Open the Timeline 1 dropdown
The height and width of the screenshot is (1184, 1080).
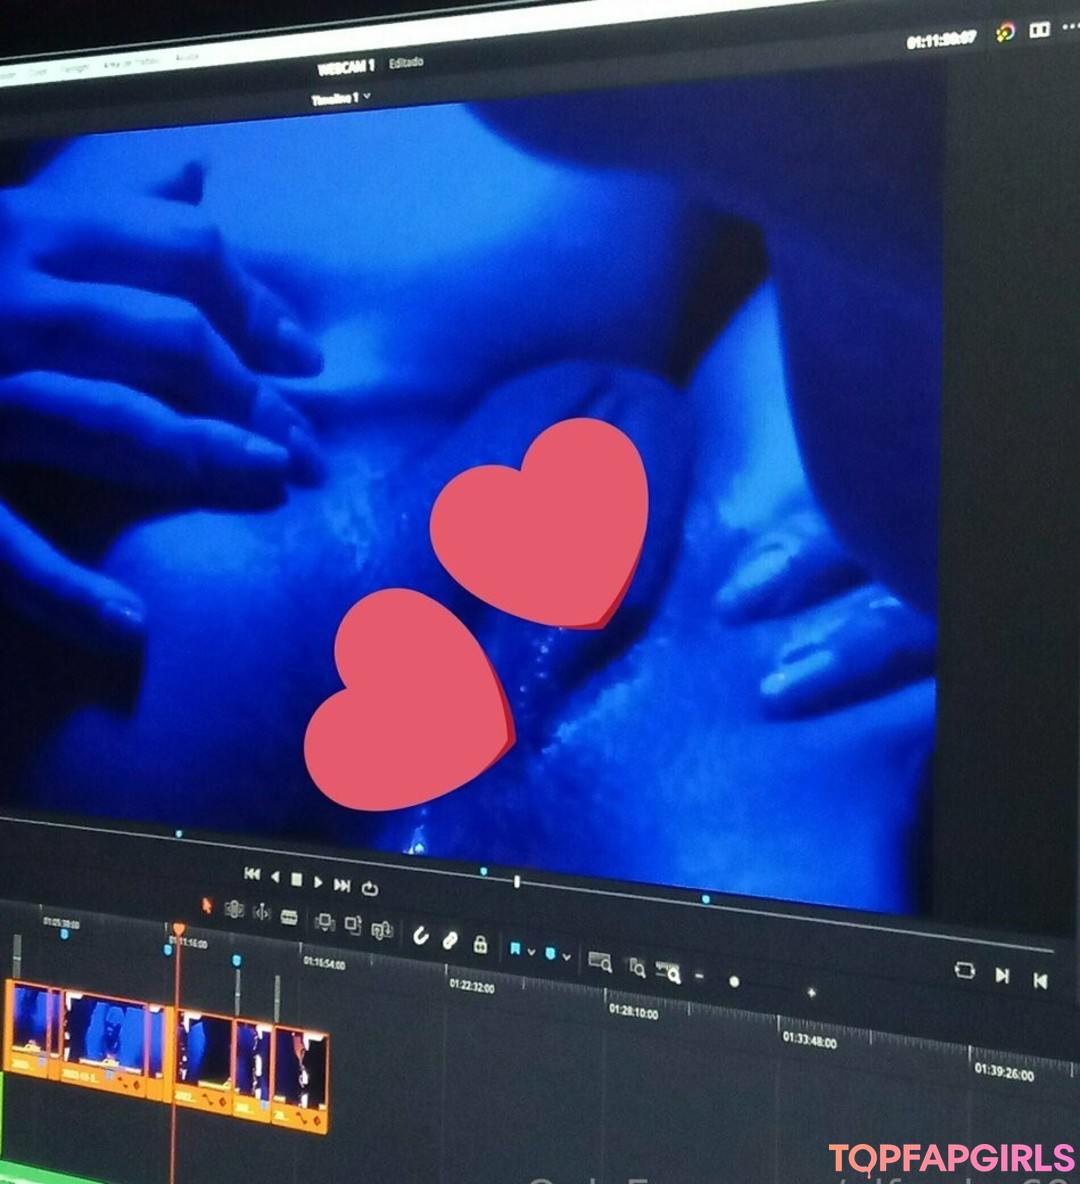pos(341,98)
